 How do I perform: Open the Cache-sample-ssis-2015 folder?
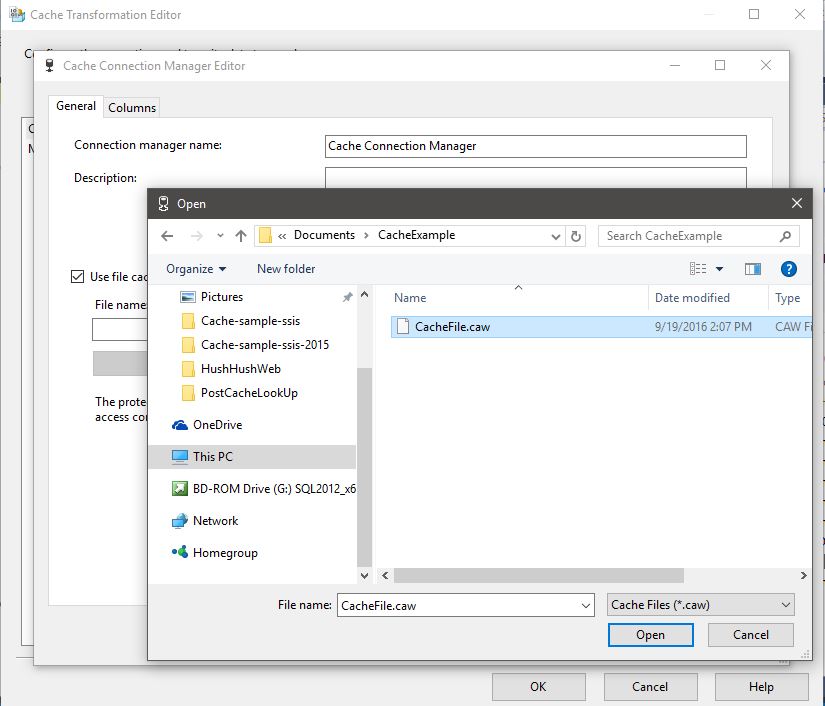(265, 345)
